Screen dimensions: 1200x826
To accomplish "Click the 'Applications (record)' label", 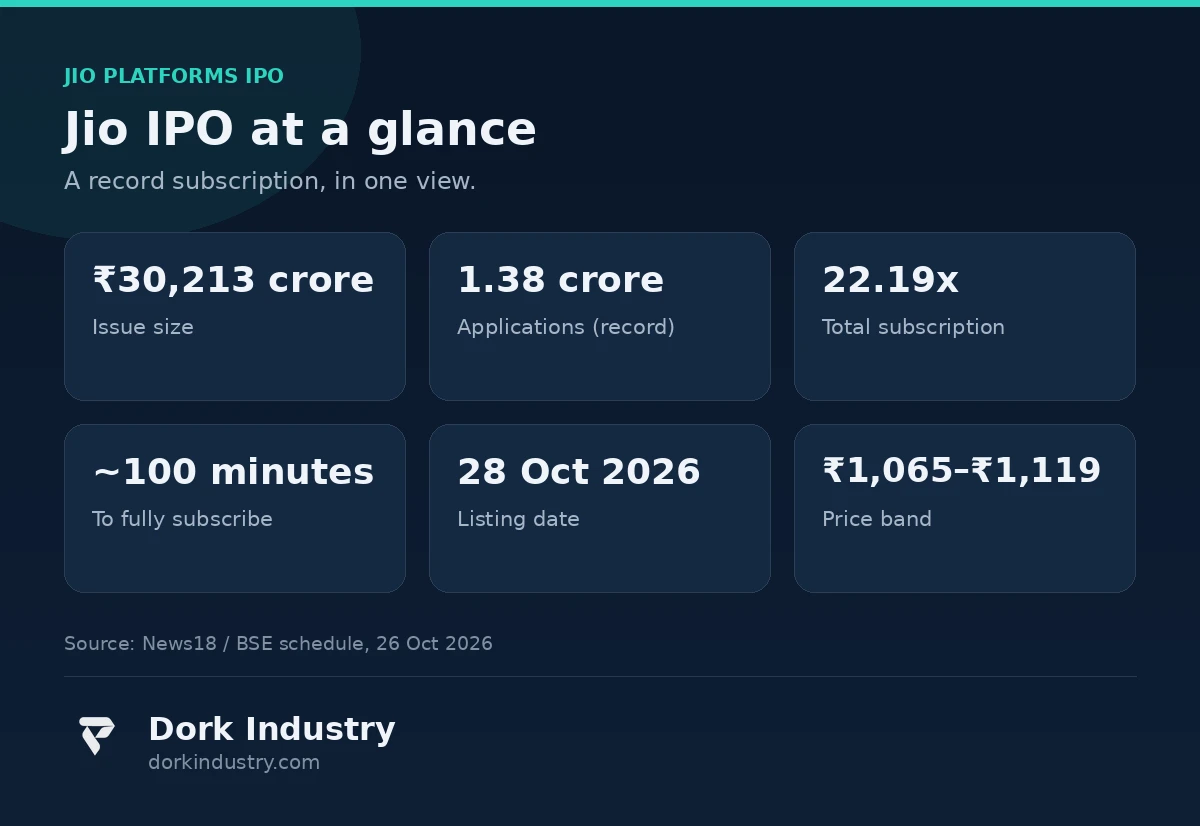I will pos(566,328).
